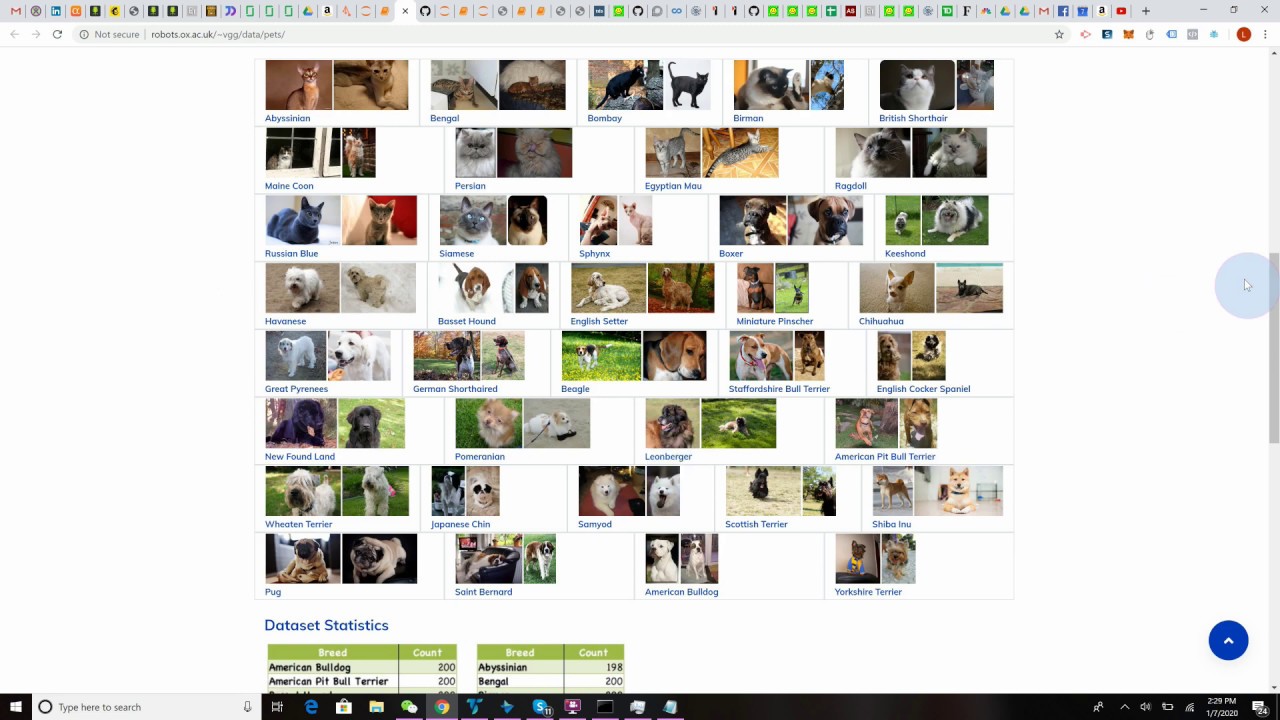Screen dimensions: 1280x720
Task: Open the Basset Hound link
Action: point(466,321)
